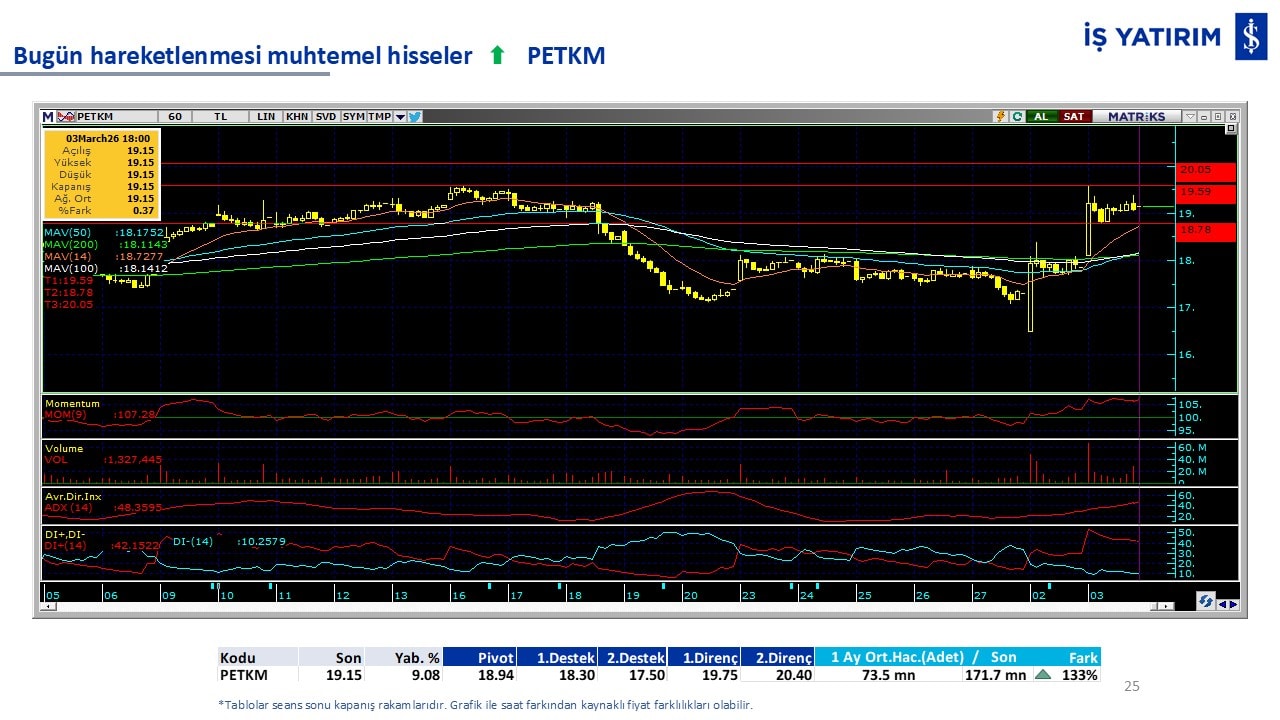
Task: Open the Twitter bird icon
Action: click(x=415, y=116)
